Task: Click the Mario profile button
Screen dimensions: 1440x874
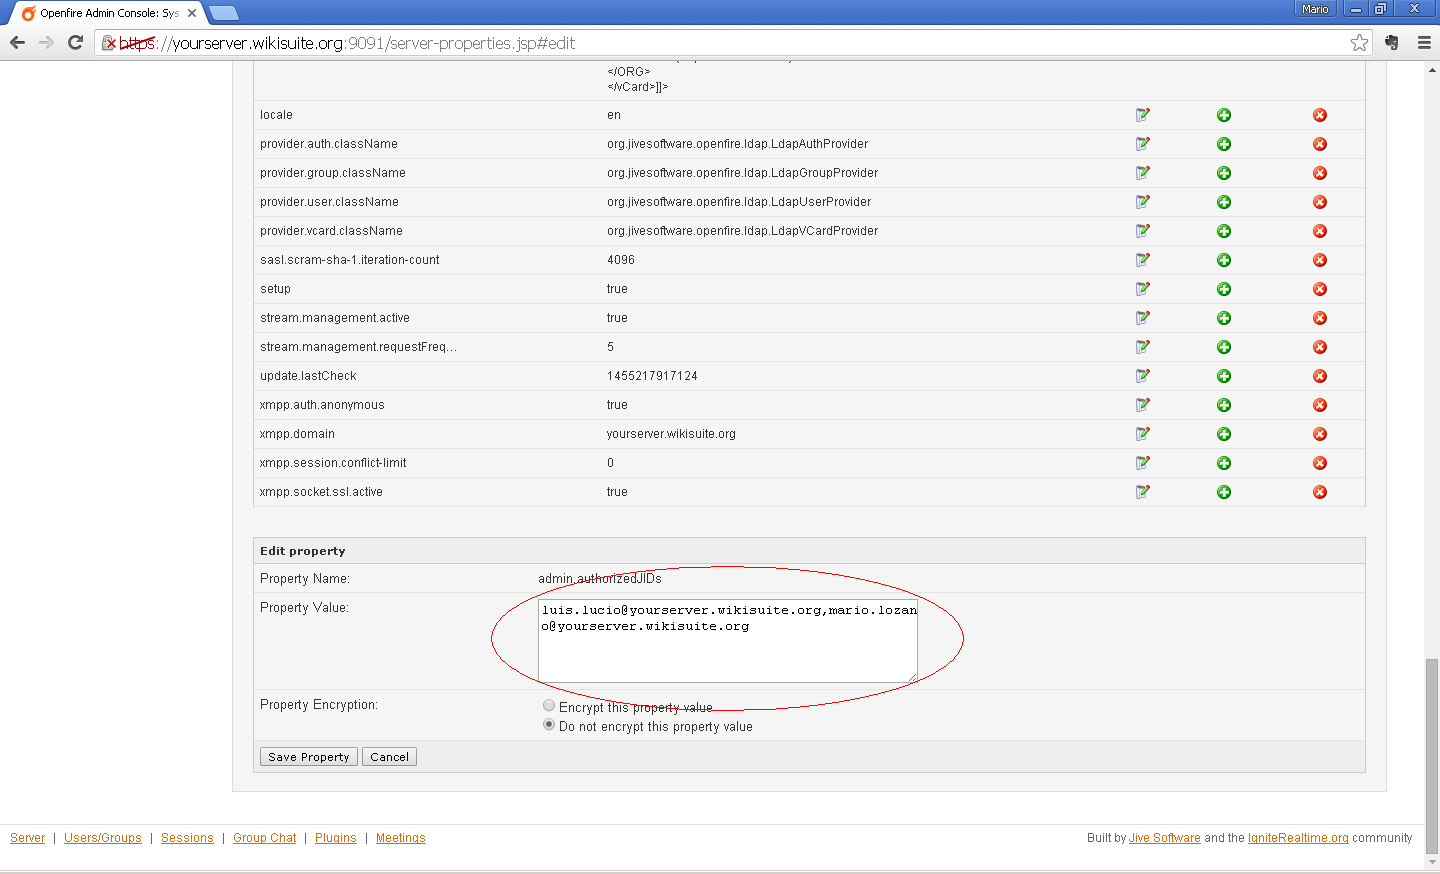Action: (x=1315, y=9)
